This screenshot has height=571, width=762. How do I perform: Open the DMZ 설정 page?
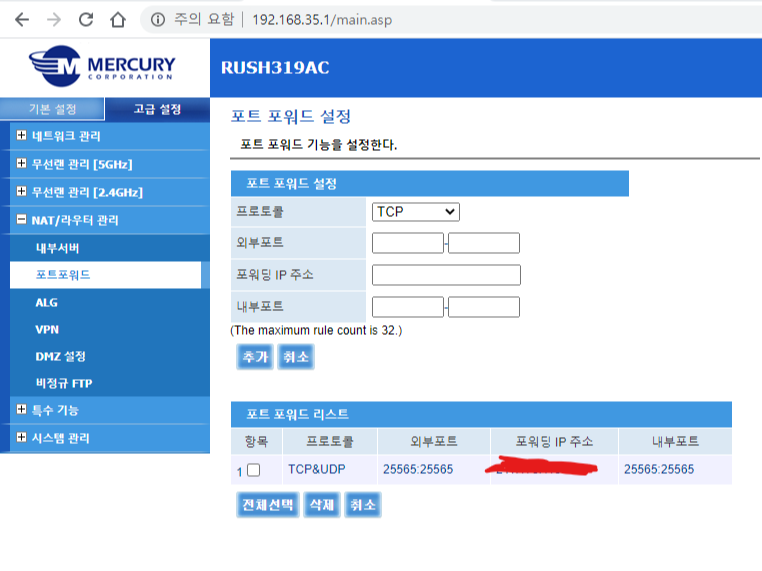61,356
